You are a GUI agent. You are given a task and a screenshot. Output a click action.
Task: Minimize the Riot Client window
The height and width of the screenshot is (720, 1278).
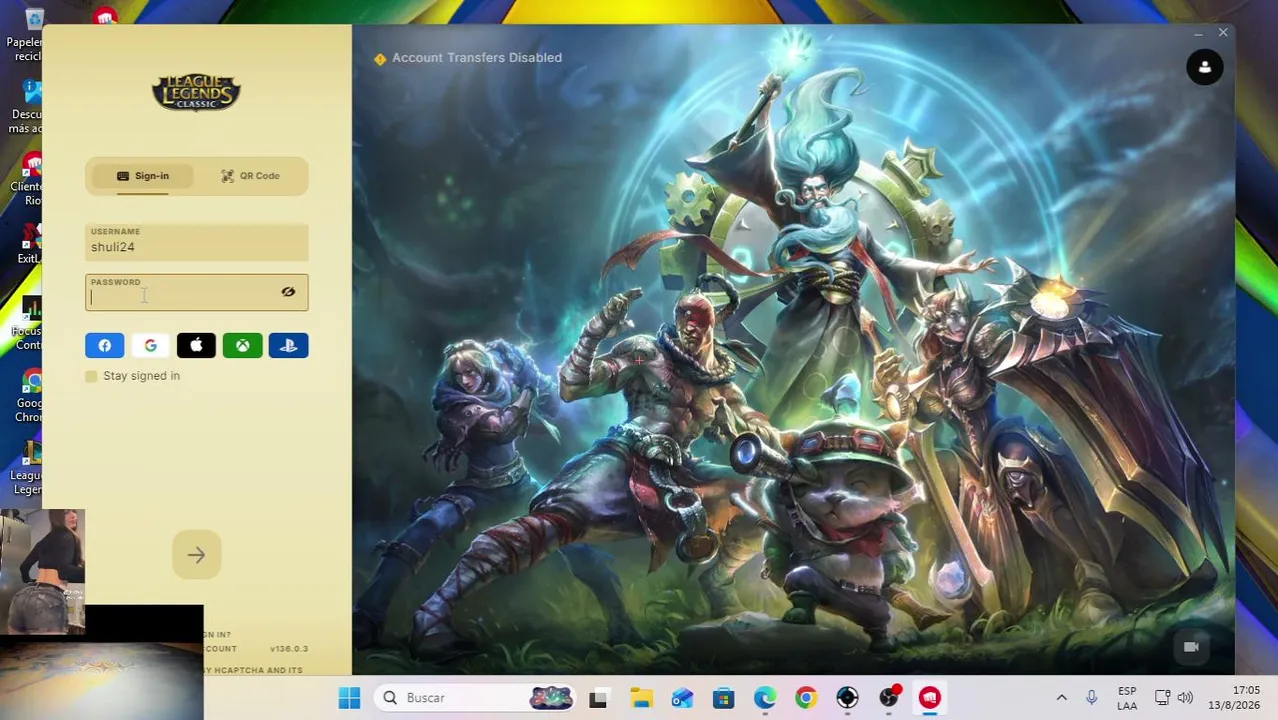1198,34
